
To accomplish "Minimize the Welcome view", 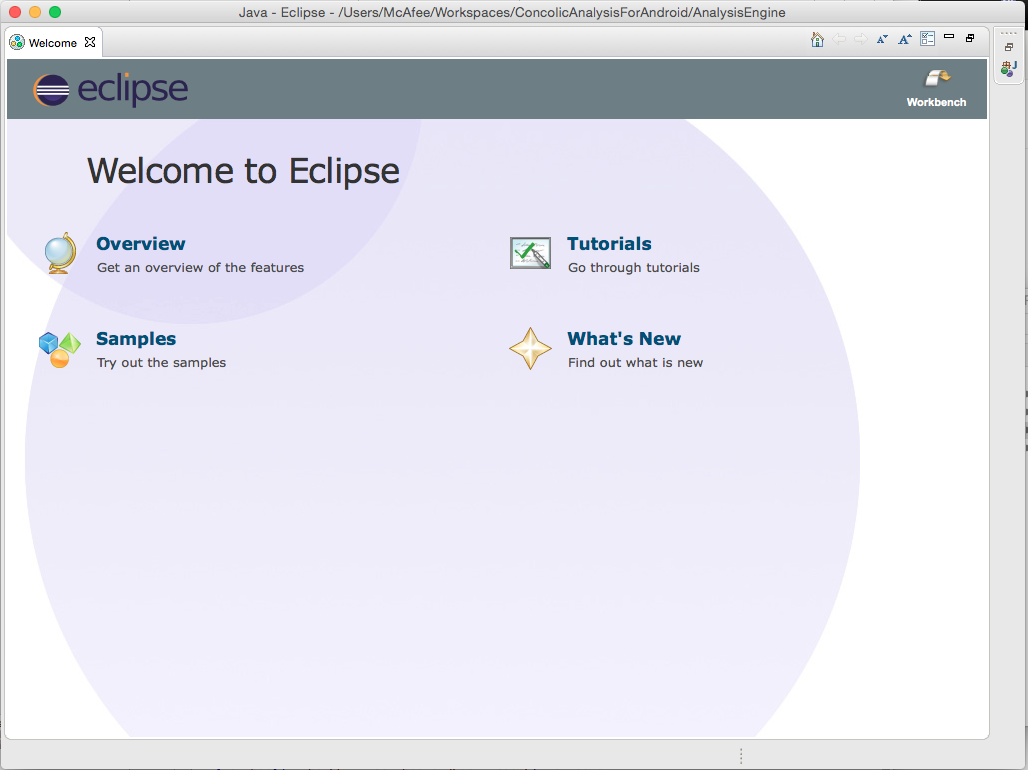I will coord(949,37).
